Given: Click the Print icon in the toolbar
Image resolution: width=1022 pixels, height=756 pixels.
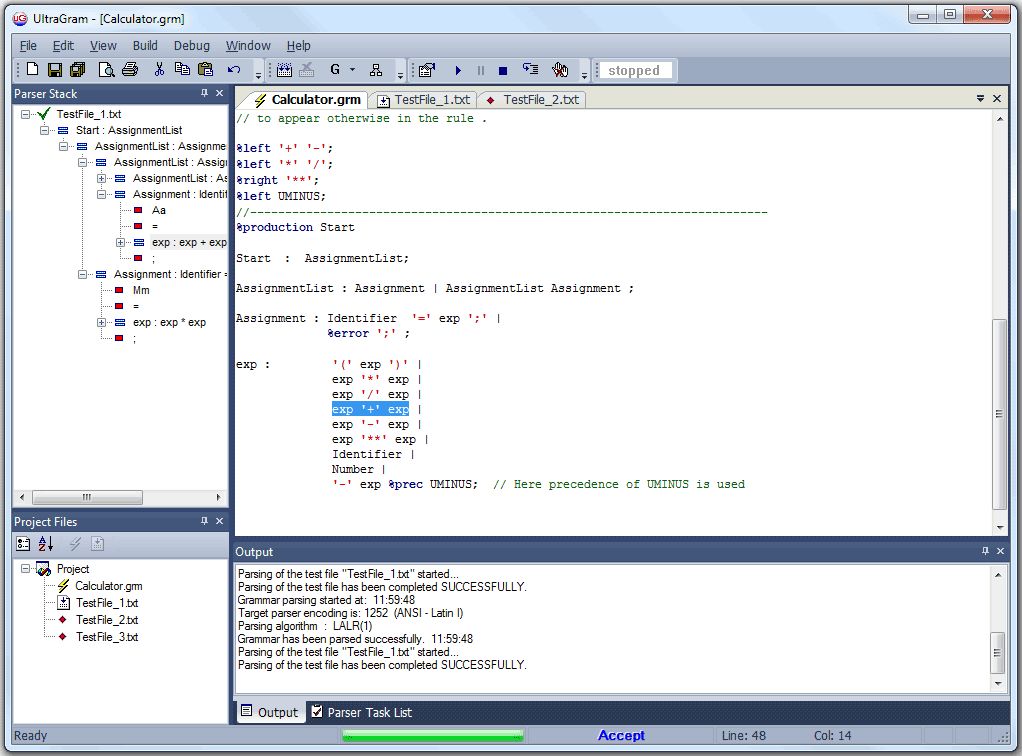Looking at the screenshot, I should [130, 70].
